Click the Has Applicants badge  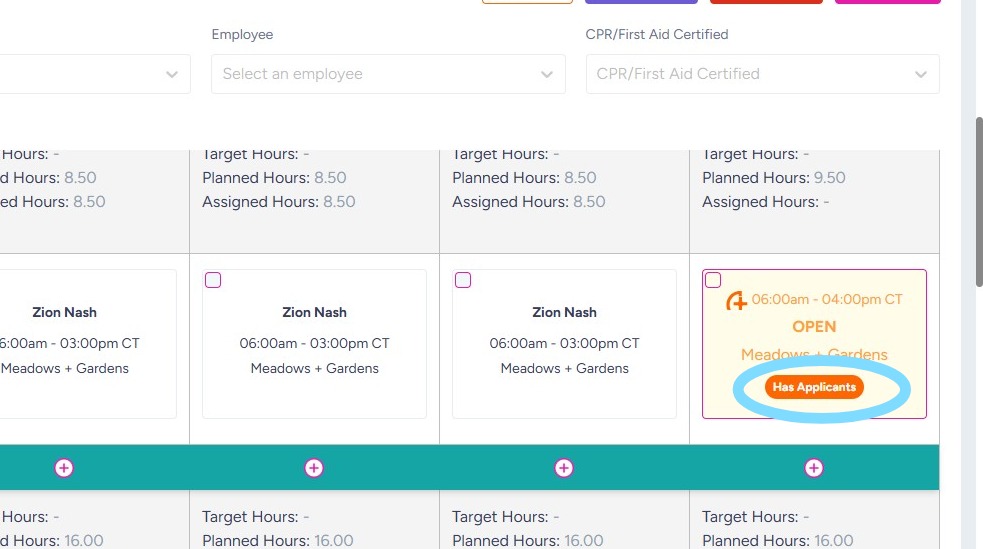815,387
